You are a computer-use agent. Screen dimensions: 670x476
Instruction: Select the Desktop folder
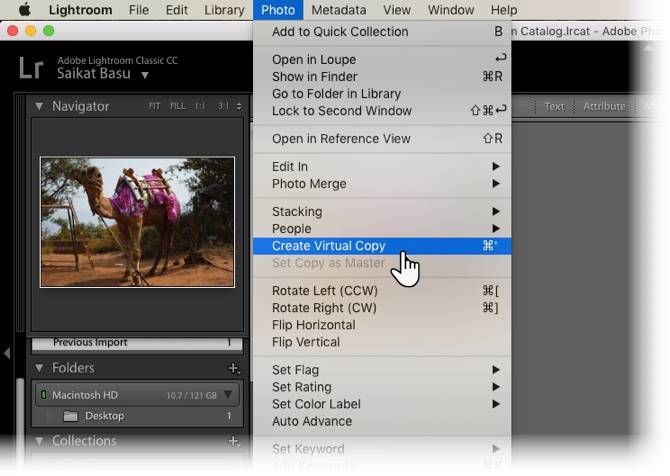[137, 416]
